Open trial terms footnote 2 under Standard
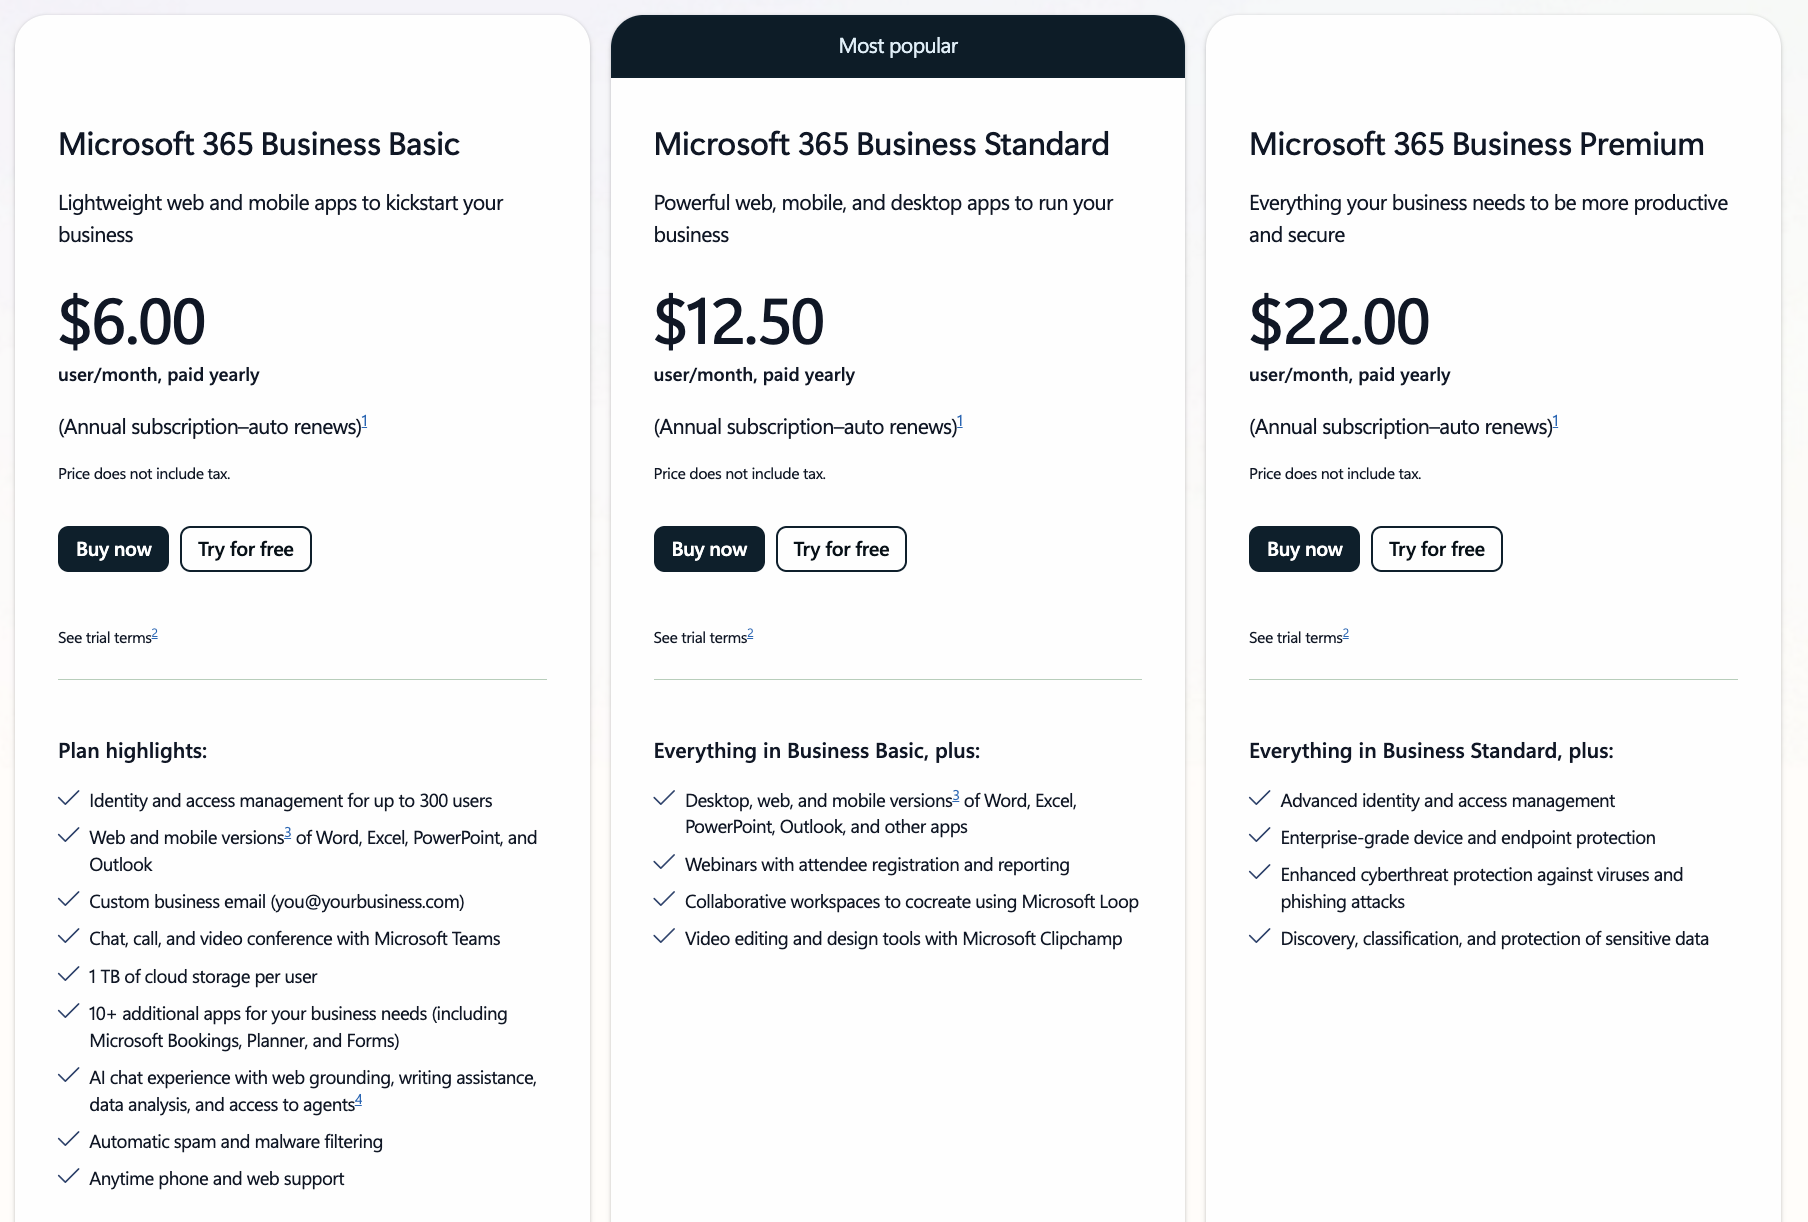This screenshot has height=1222, width=1808. [750, 634]
